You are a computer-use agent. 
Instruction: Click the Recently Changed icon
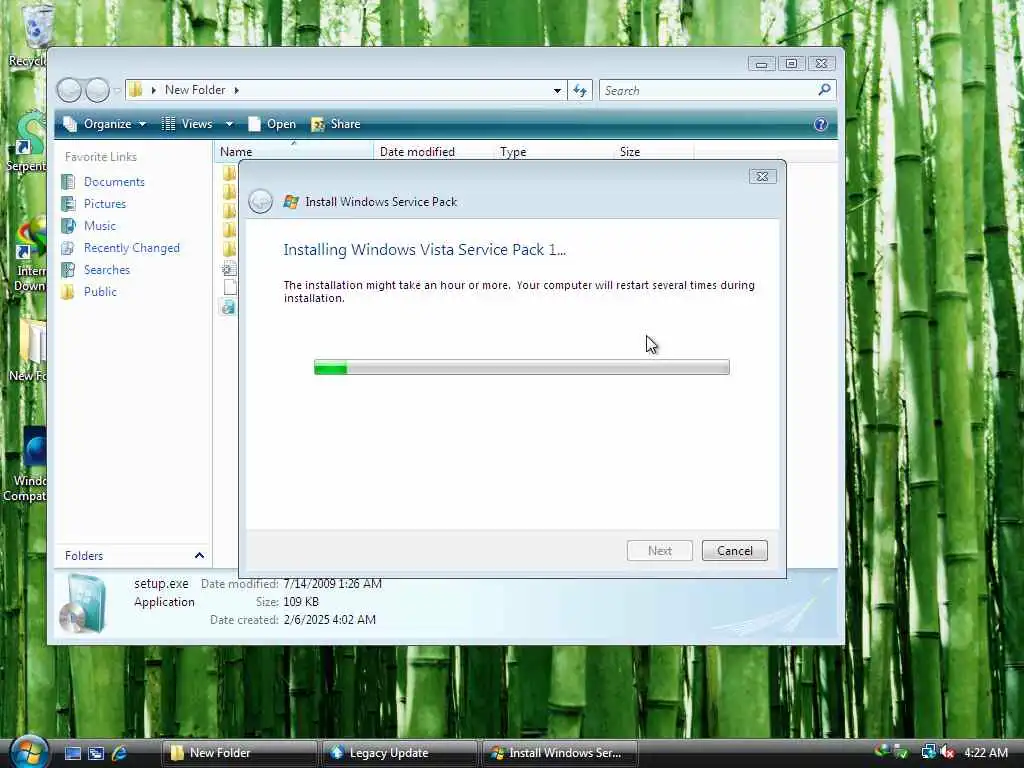(68, 248)
